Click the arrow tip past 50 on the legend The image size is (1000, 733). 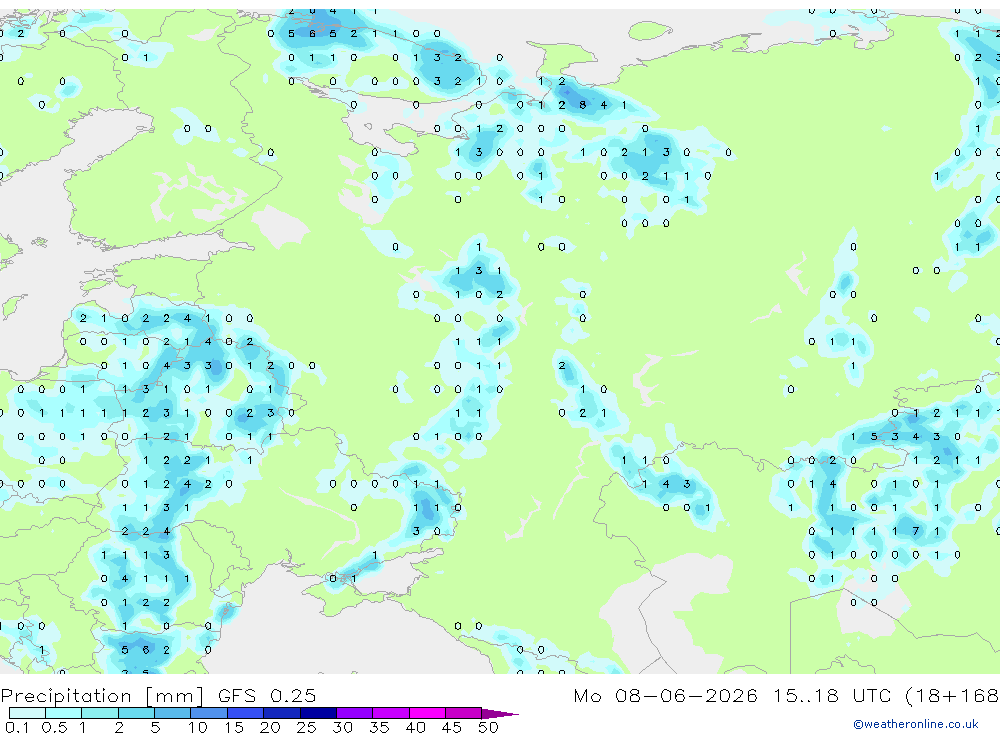[x=500, y=714]
